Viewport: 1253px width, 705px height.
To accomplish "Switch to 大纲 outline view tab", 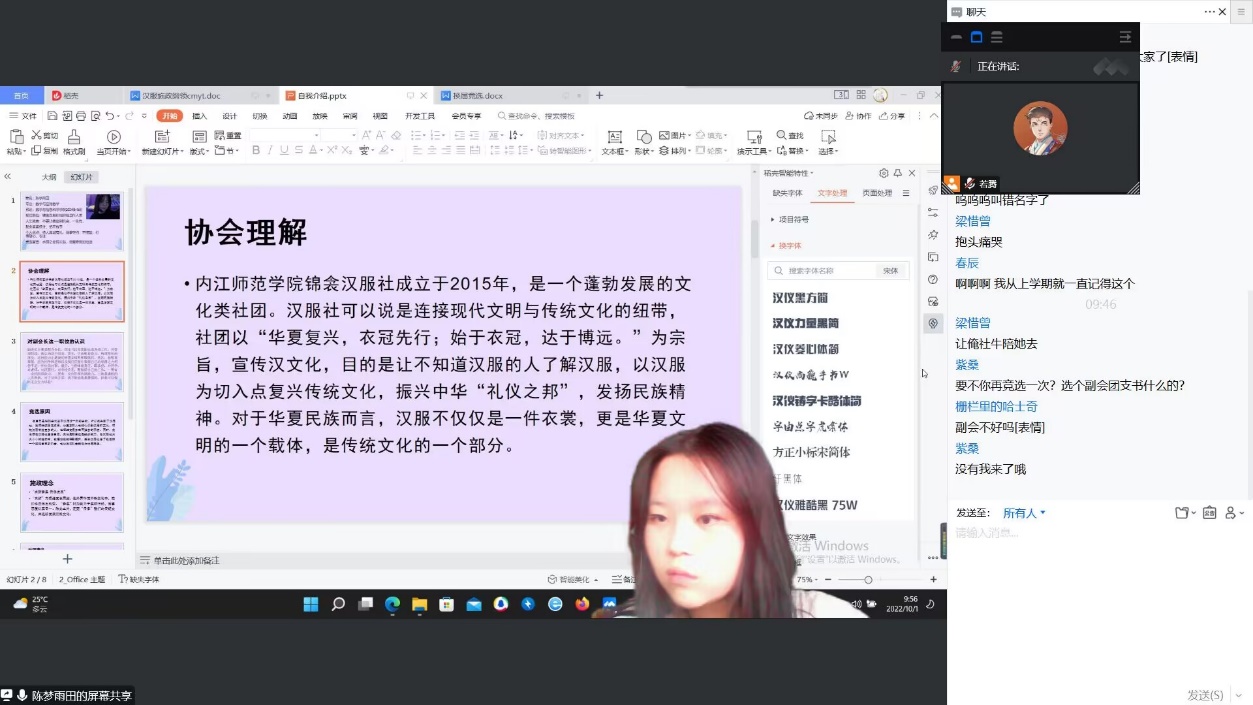I will pyautogui.click(x=49, y=177).
